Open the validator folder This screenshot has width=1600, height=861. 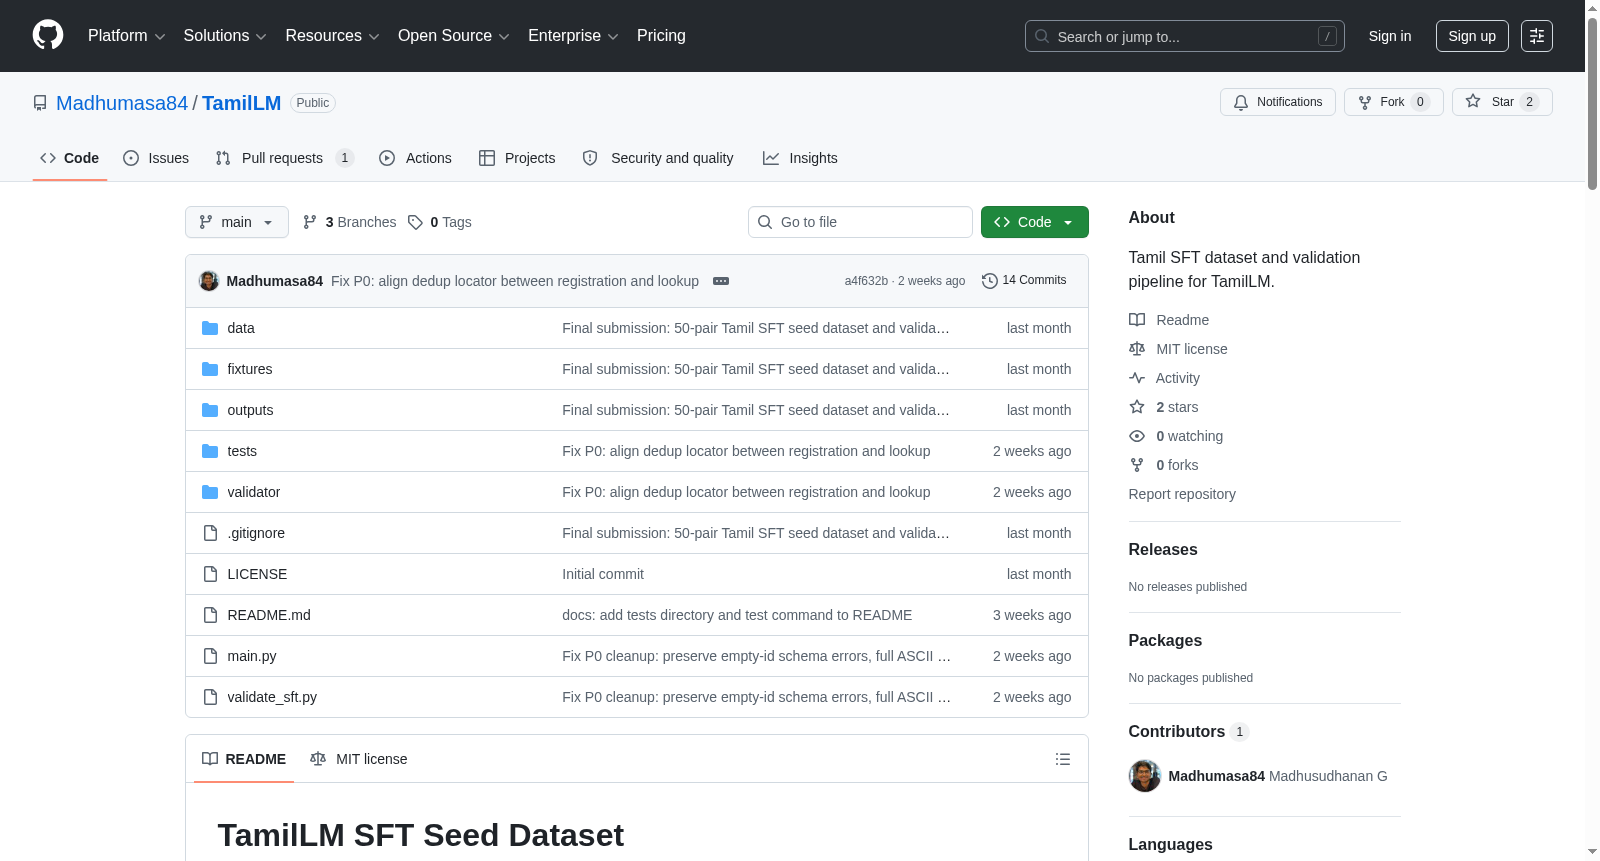254,492
